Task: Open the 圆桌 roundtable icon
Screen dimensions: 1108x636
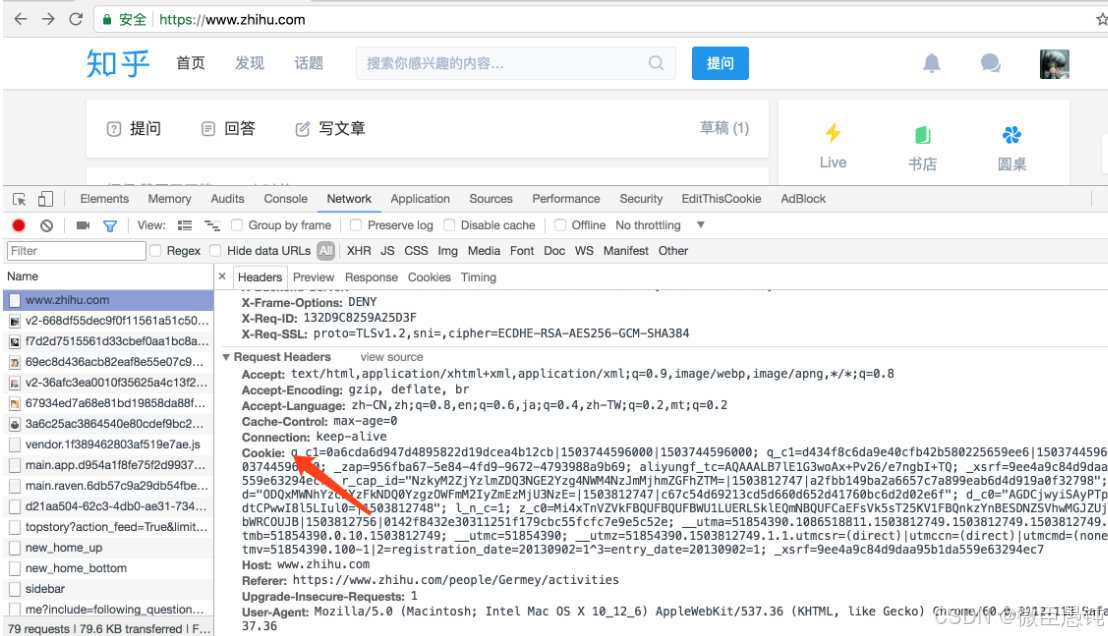Action: pos(1011,134)
